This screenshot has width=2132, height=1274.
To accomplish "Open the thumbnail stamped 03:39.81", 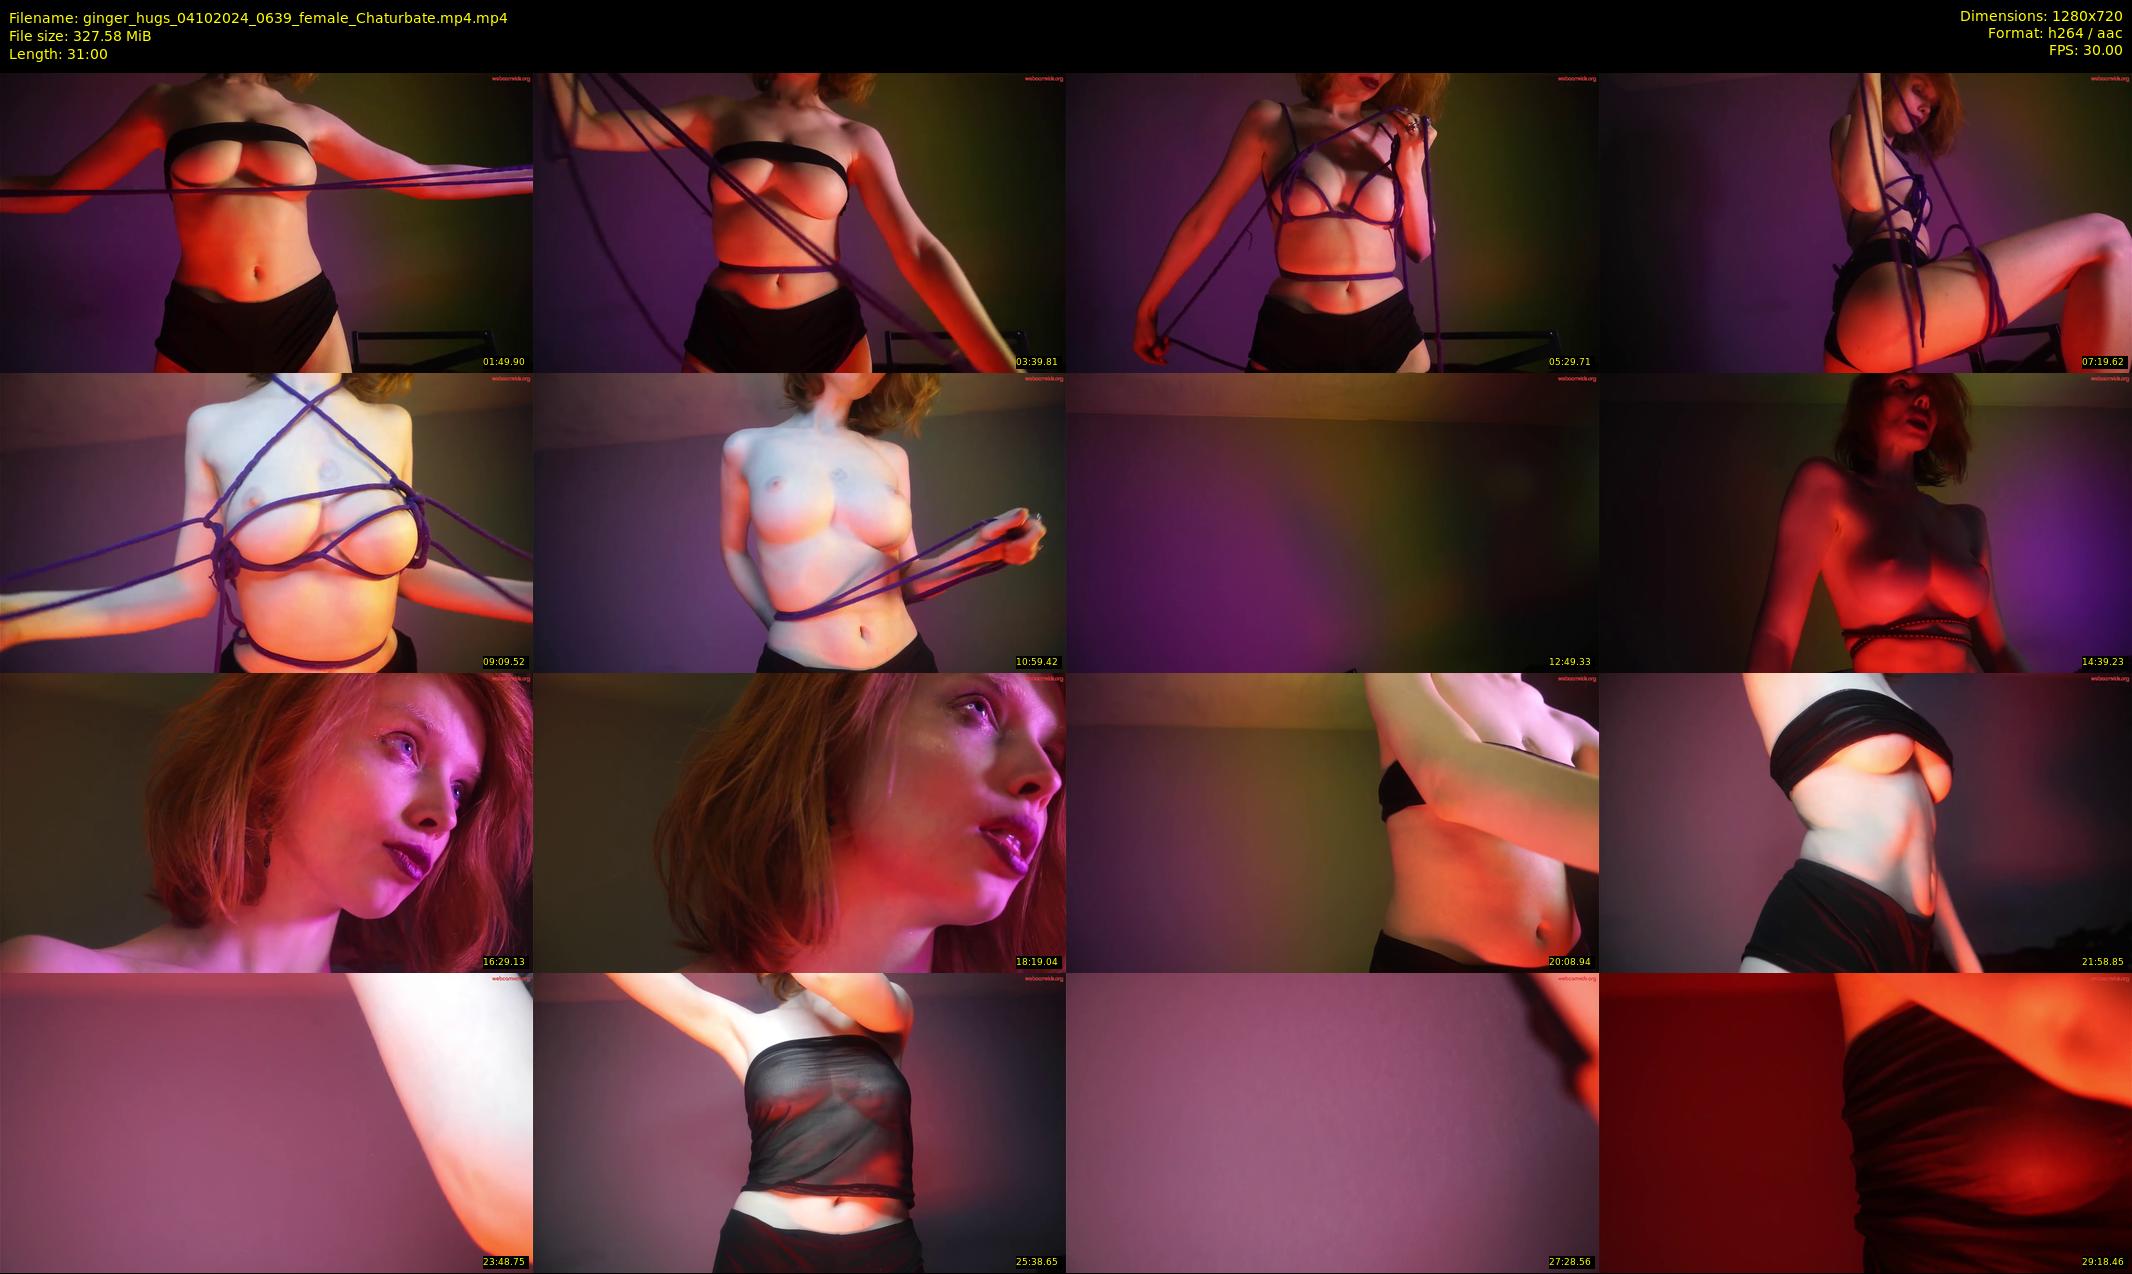I will click(x=799, y=222).
